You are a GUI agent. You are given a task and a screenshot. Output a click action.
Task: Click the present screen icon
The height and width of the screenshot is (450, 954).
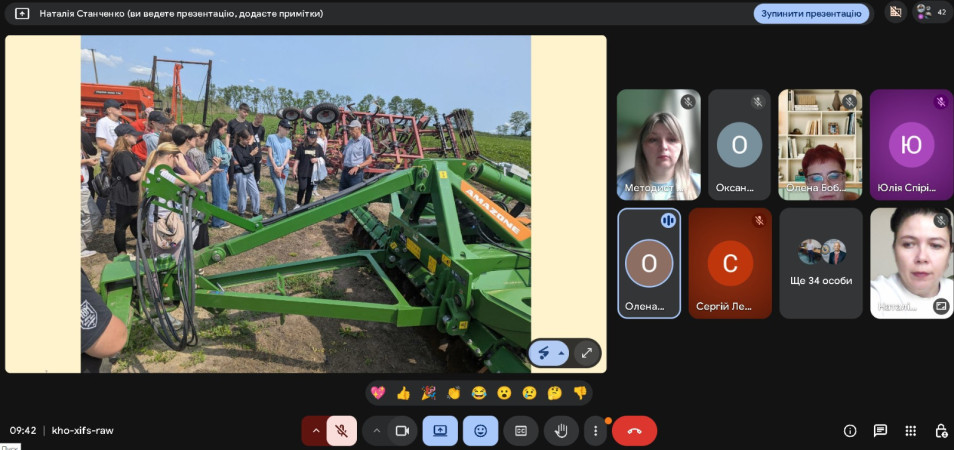click(440, 431)
